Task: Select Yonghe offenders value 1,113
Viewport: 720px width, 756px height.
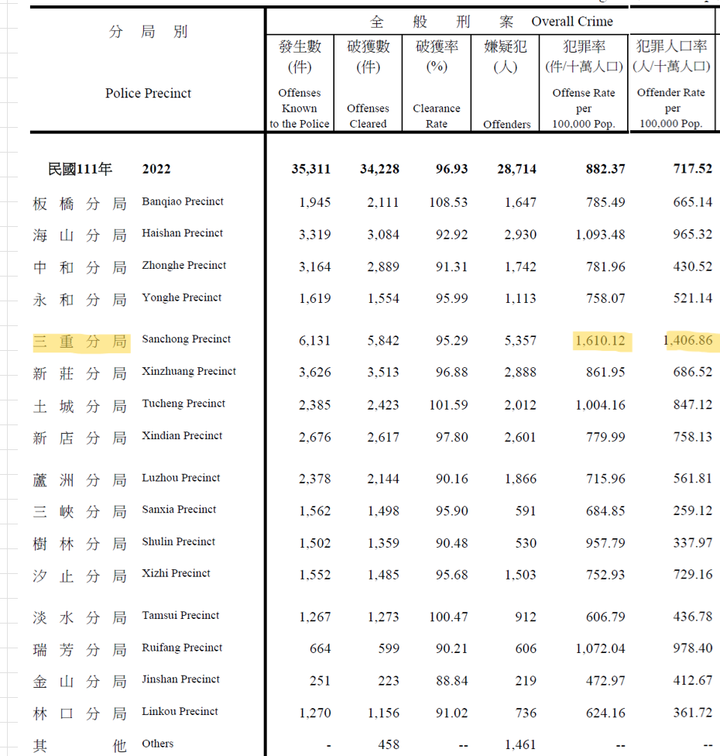Action: coord(520,299)
